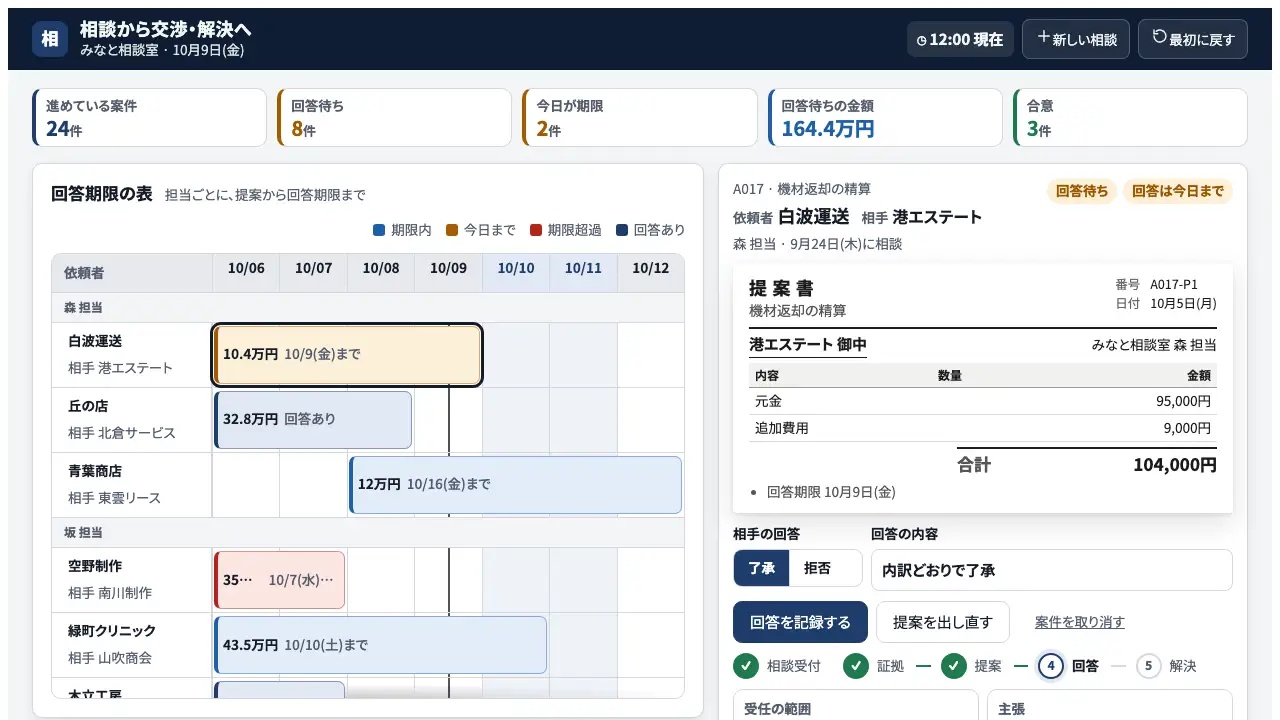This screenshot has height=720, width=1280.
Task: Click the clock icon beside 12:00 現在
Action: pos(922,41)
